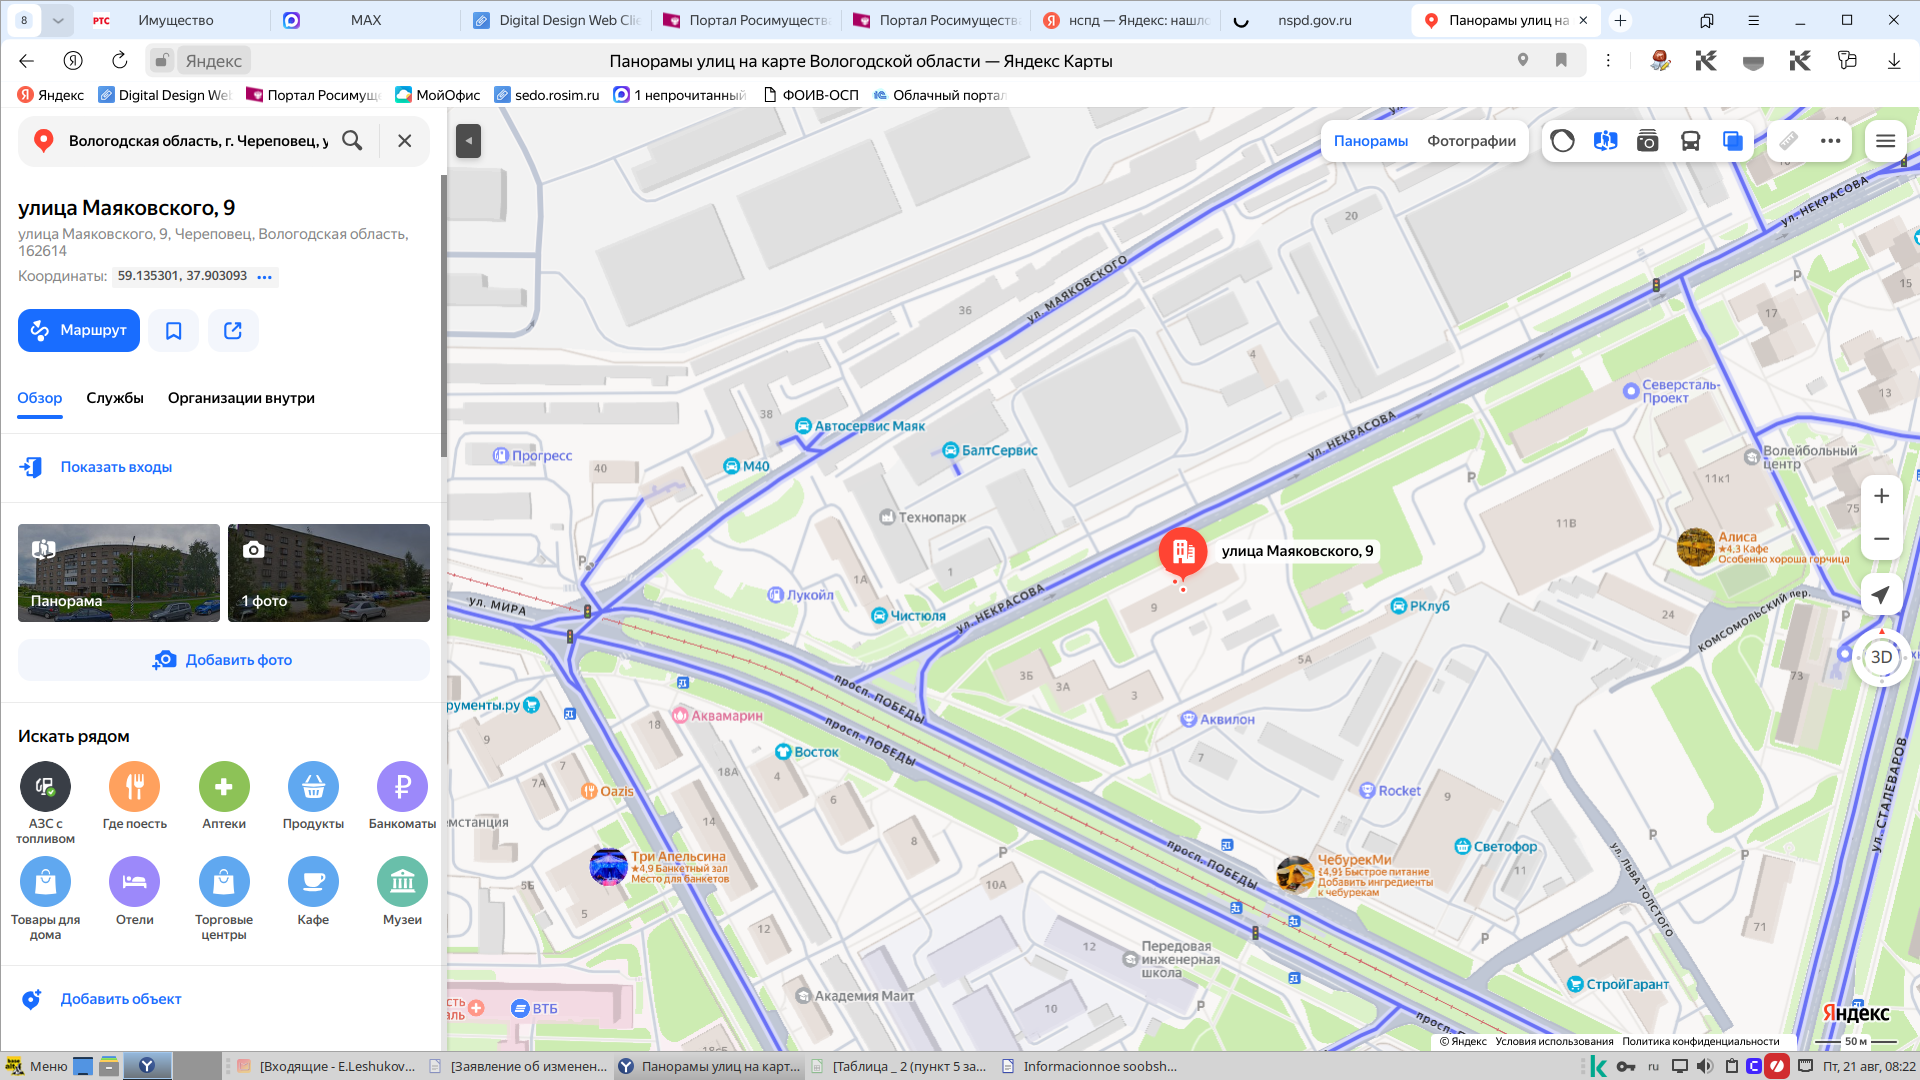The image size is (1920, 1080).
Task: Search nearby Аптеки pharmacy icon
Action: pyautogui.click(x=224, y=787)
